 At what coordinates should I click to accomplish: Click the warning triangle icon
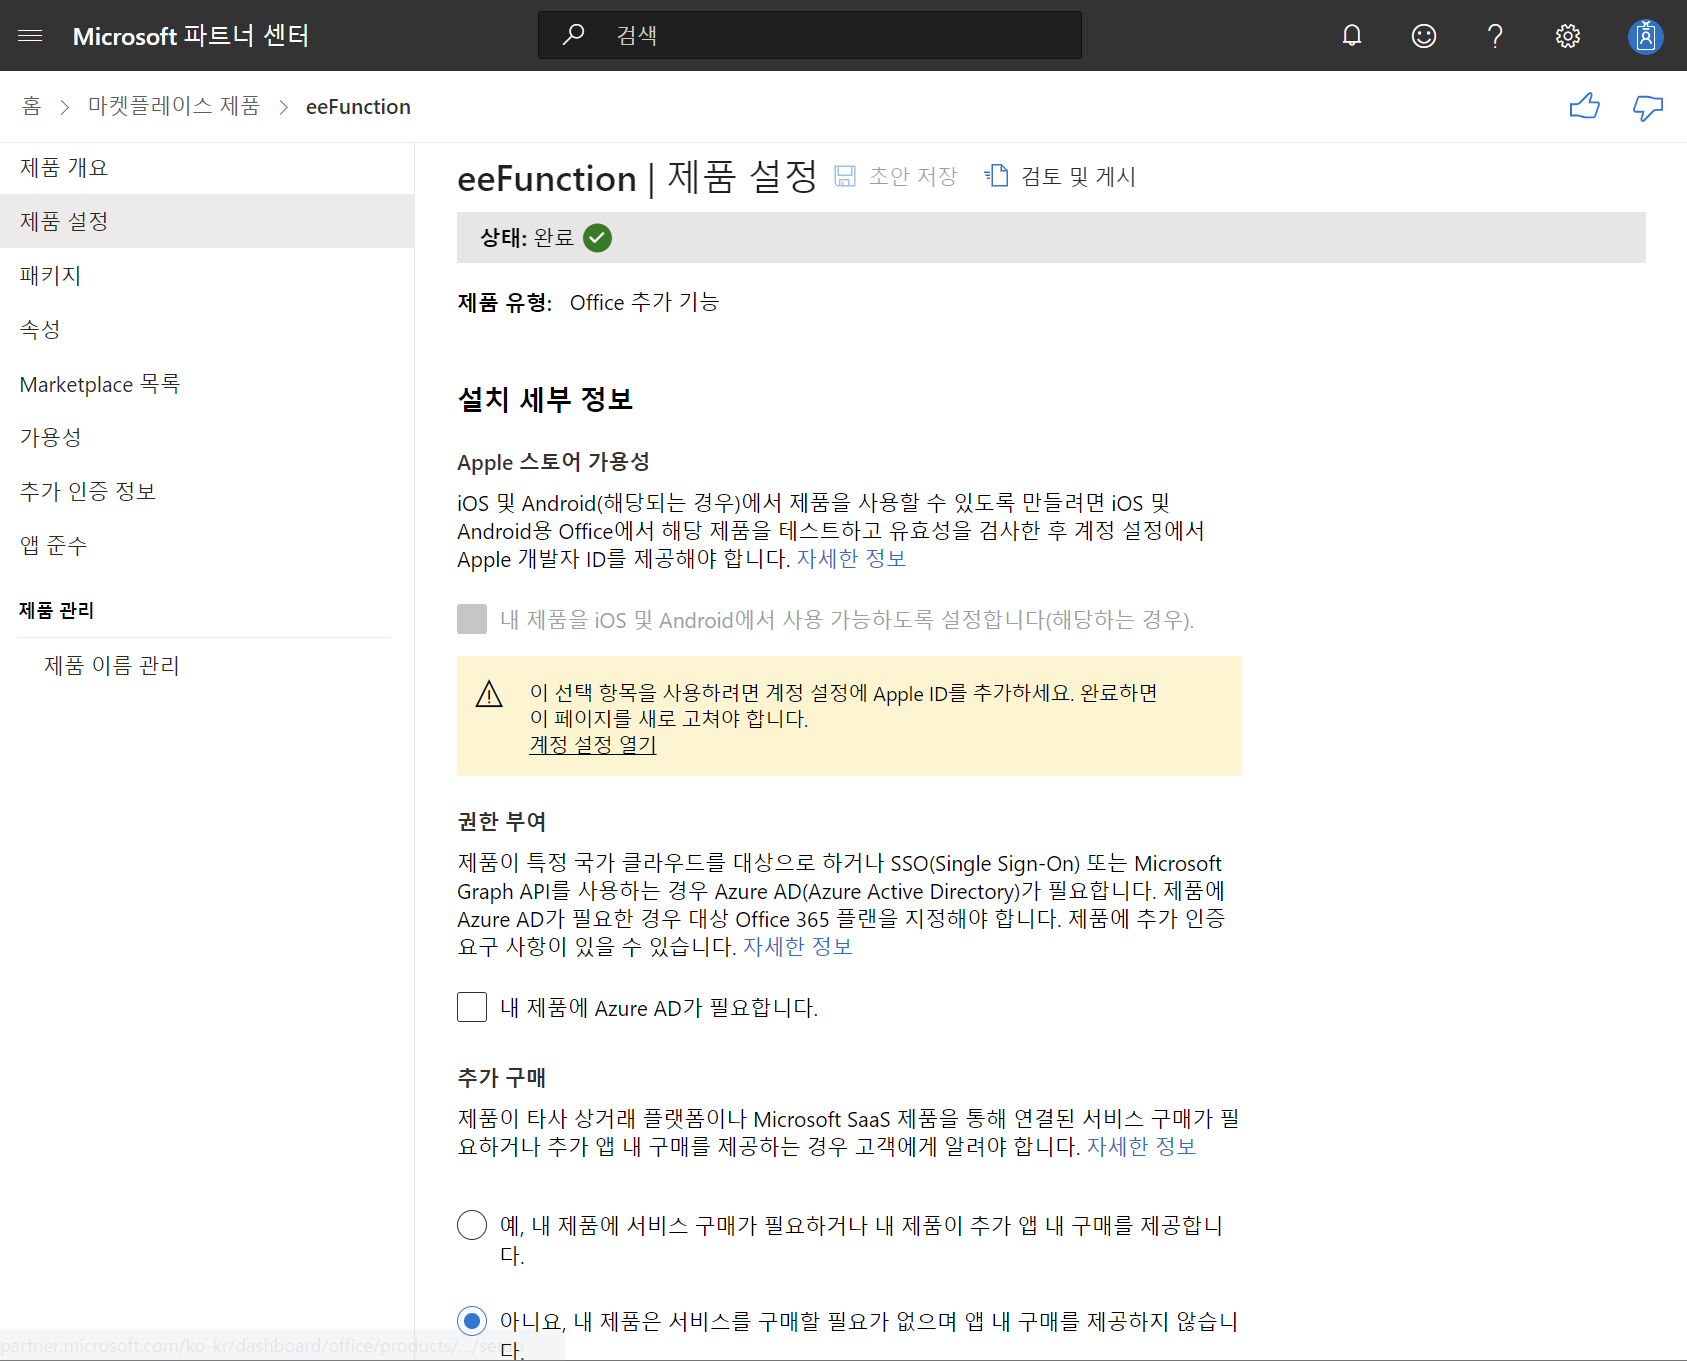(x=489, y=694)
